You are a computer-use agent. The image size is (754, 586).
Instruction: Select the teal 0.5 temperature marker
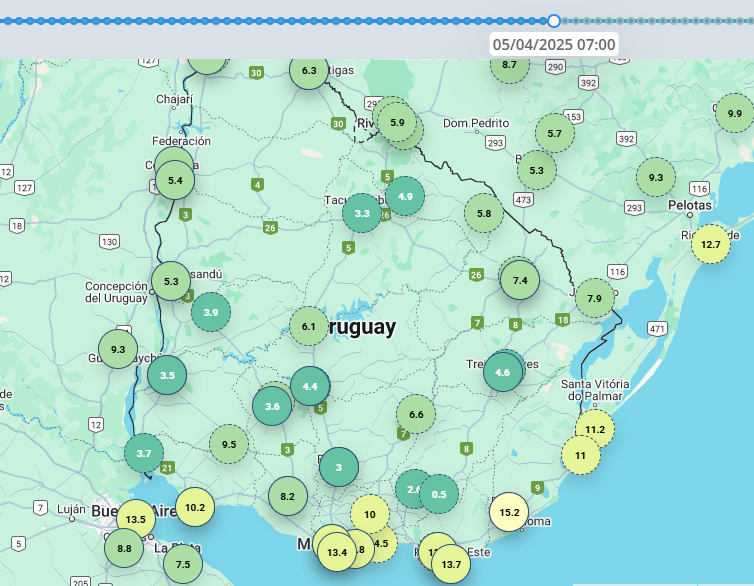click(439, 494)
